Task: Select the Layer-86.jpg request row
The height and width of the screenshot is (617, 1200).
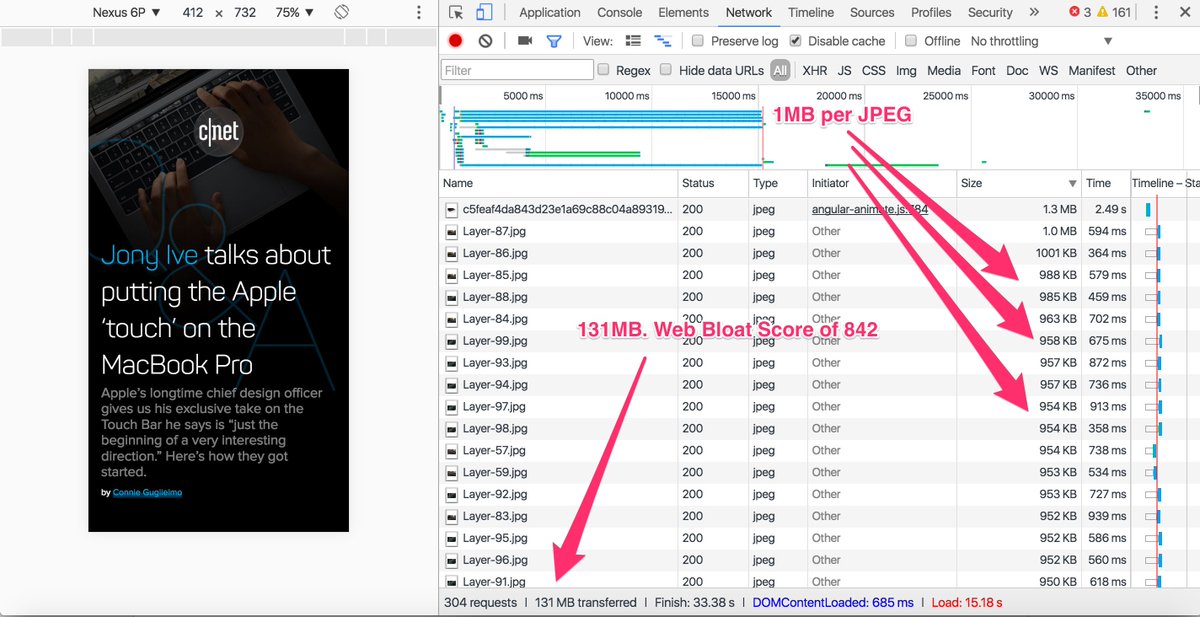Action: [820, 253]
